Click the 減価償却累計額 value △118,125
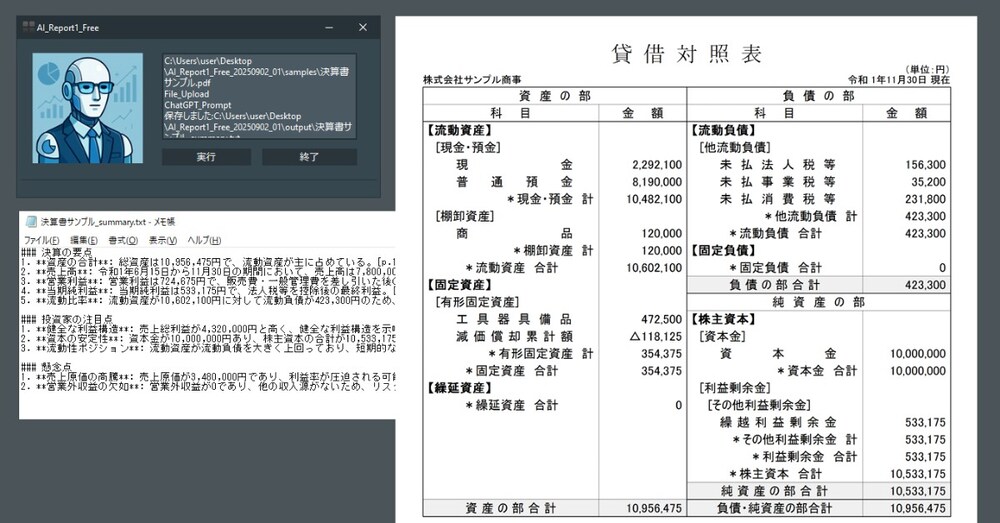The width and height of the screenshot is (1000, 523). (x=656, y=337)
